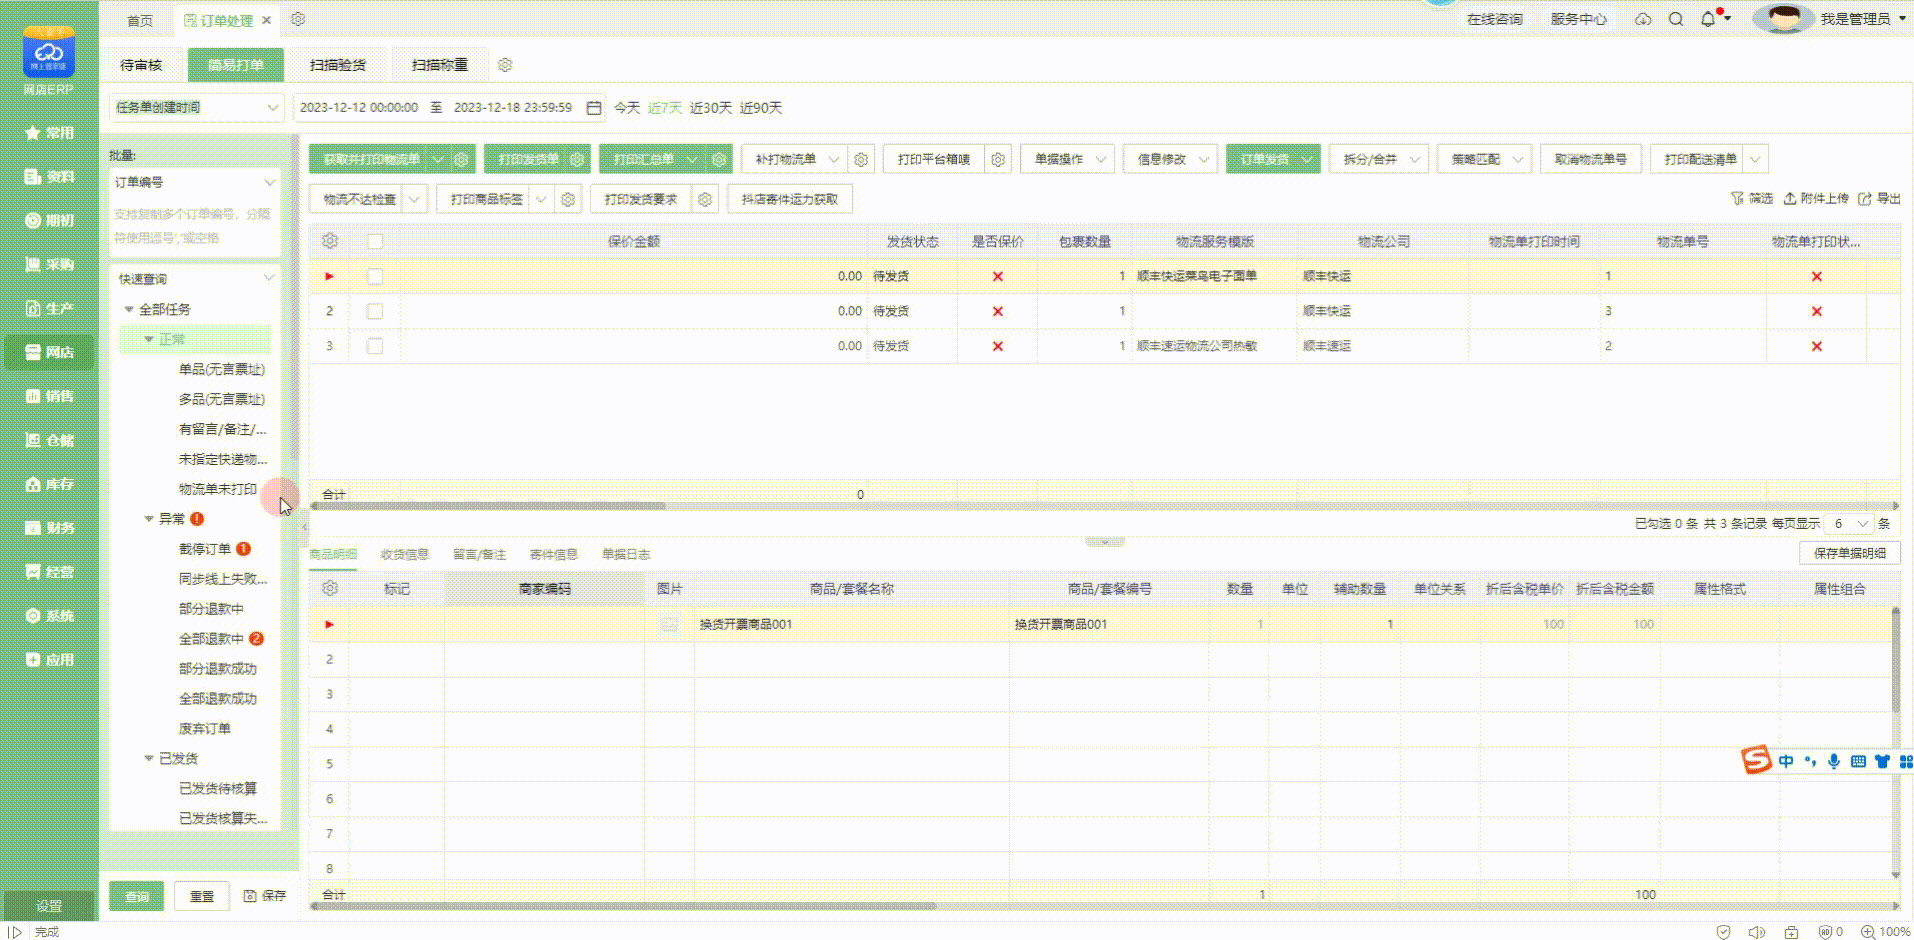The width and height of the screenshot is (1914, 940).
Task: Open the search magnifier icon in top bar
Action: pos(1676,19)
